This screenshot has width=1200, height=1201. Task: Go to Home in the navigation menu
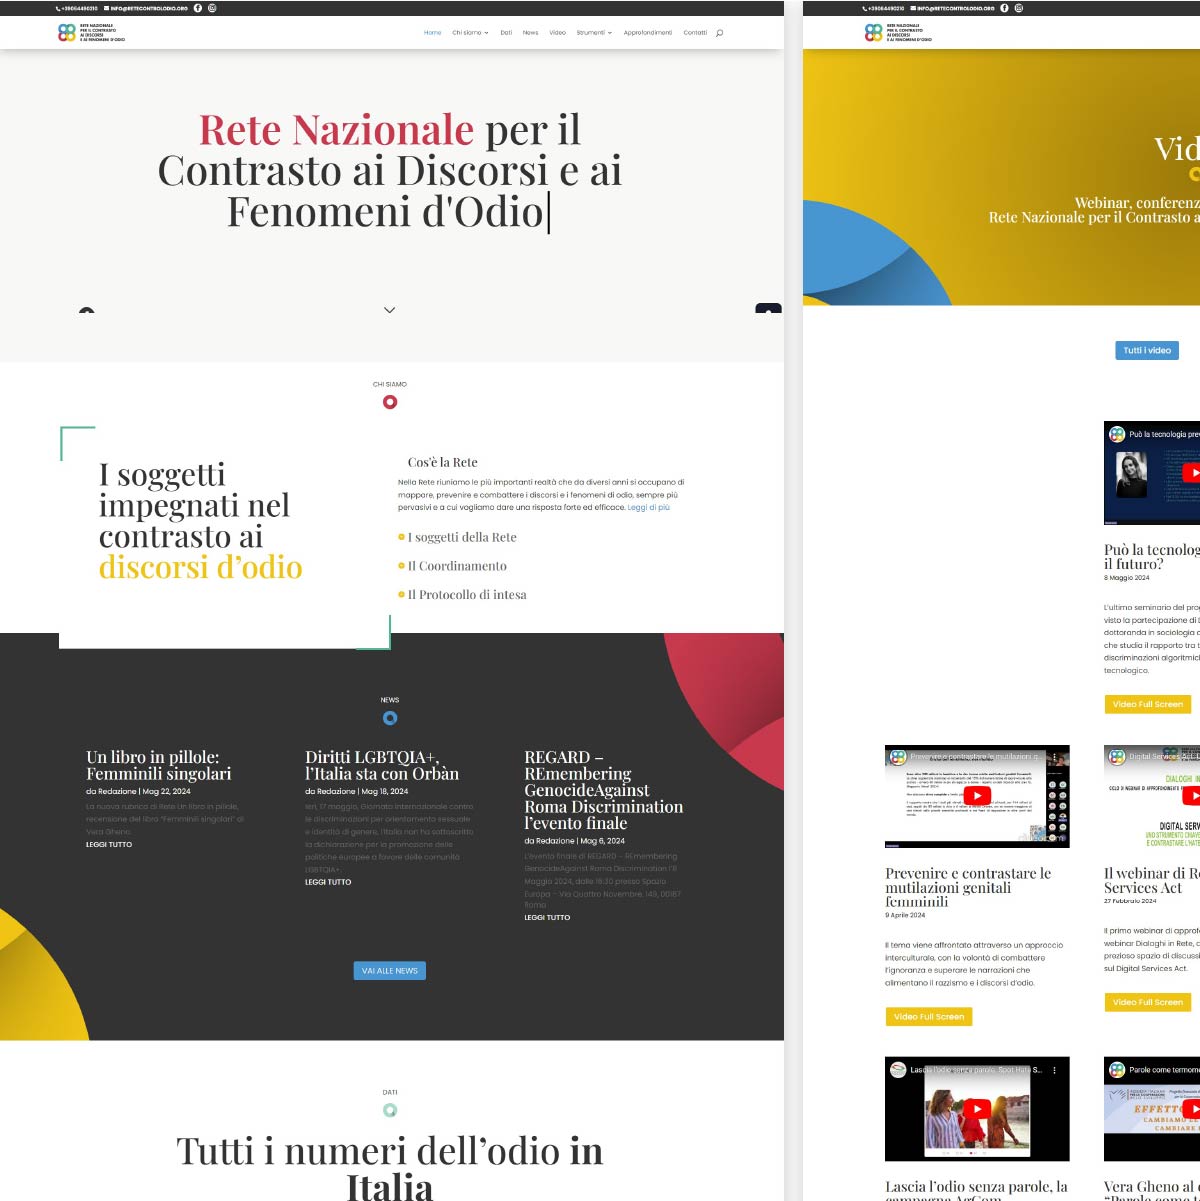click(x=432, y=33)
